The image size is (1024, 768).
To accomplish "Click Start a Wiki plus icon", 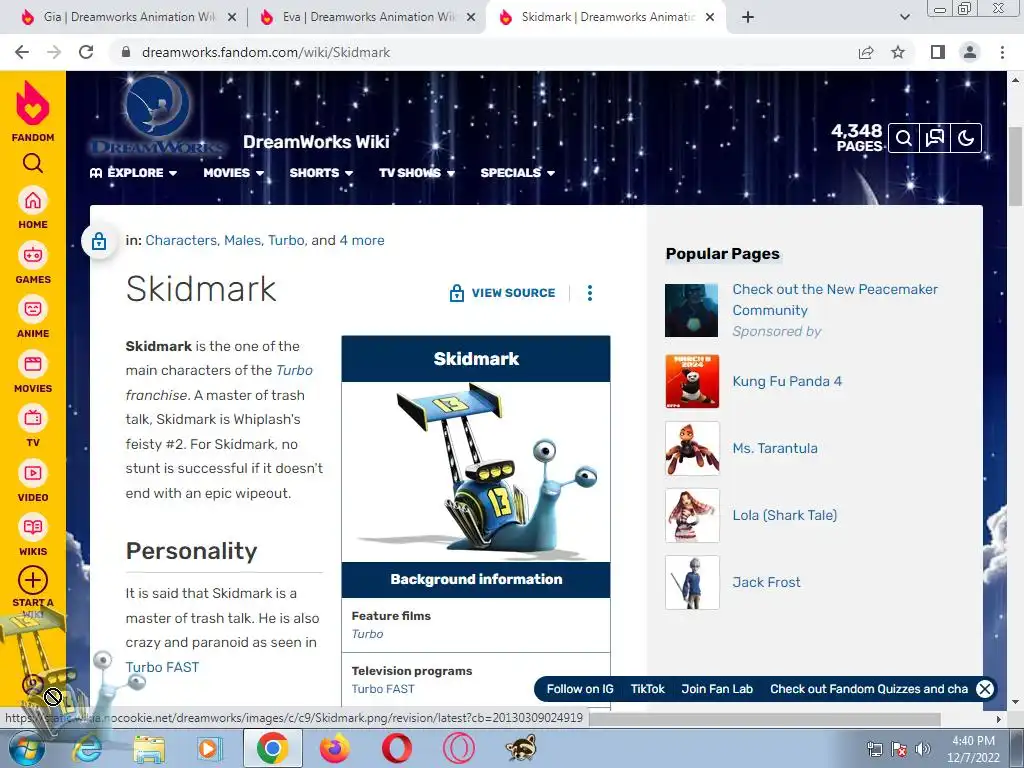I will pyautogui.click(x=33, y=580).
